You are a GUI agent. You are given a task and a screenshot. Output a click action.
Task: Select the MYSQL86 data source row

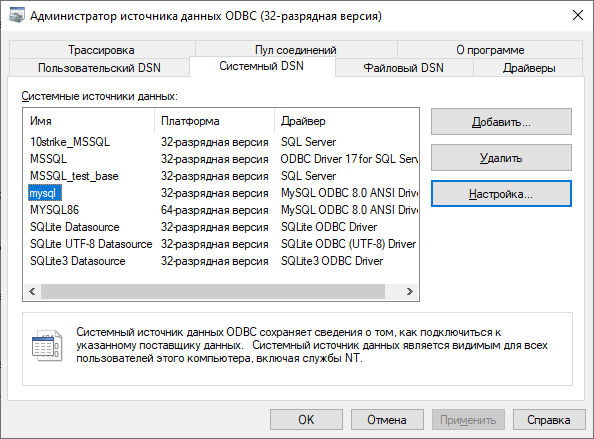tap(221, 210)
